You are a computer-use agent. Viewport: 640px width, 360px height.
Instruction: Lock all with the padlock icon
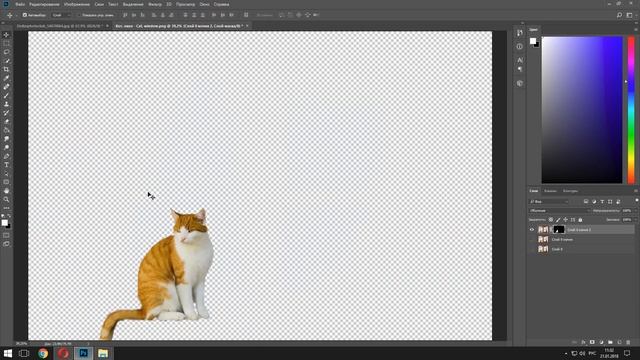tap(580, 220)
